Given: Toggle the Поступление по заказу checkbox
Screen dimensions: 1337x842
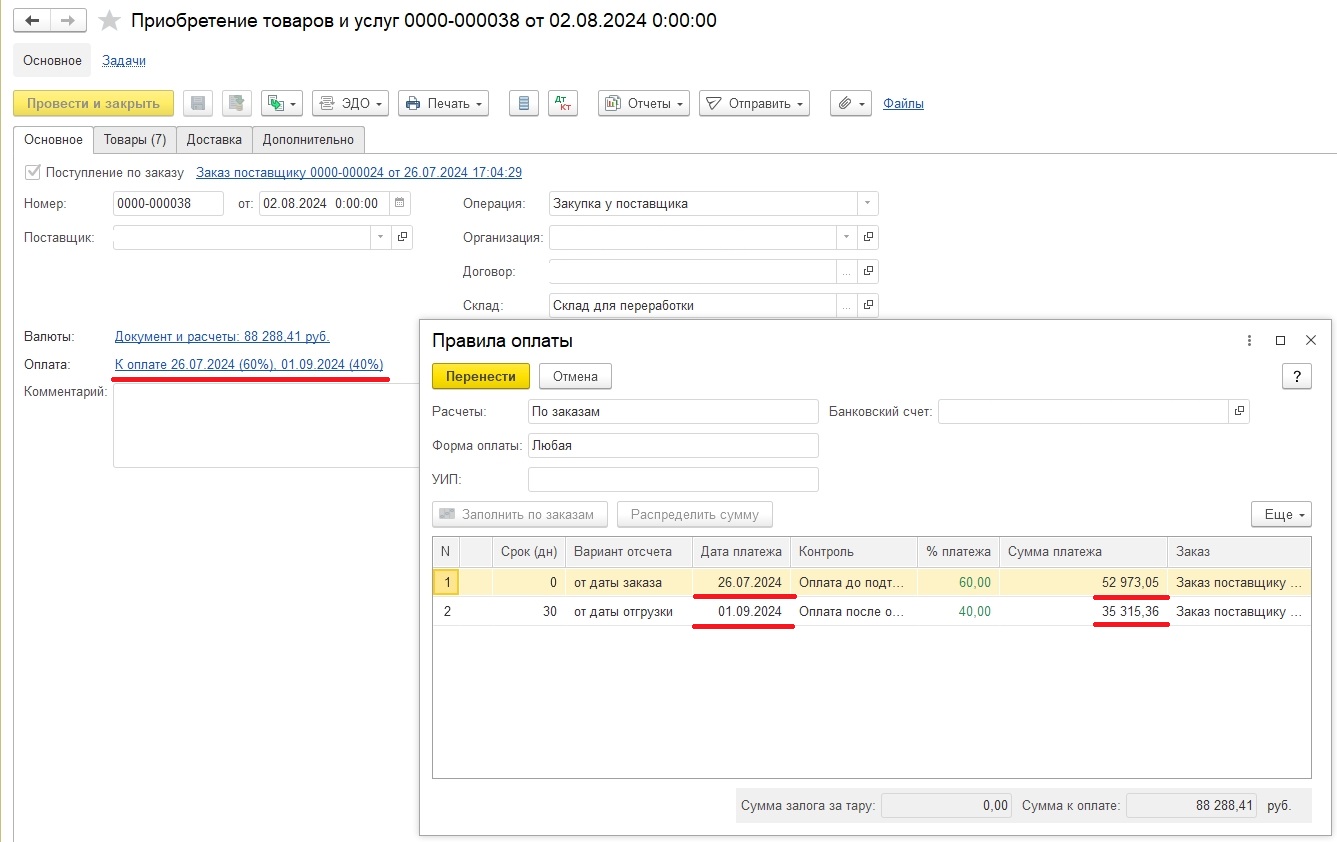Looking at the screenshot, I should coord(33,173).
